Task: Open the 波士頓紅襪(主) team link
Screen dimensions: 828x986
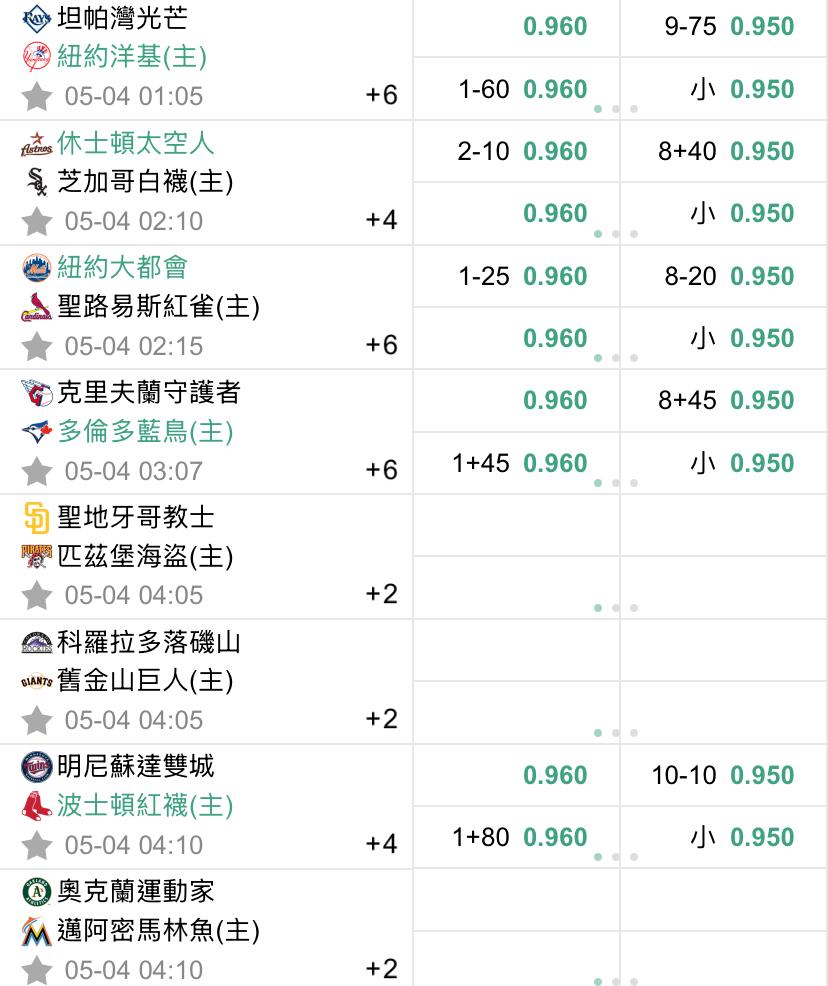Action: [x=145, y=805]
